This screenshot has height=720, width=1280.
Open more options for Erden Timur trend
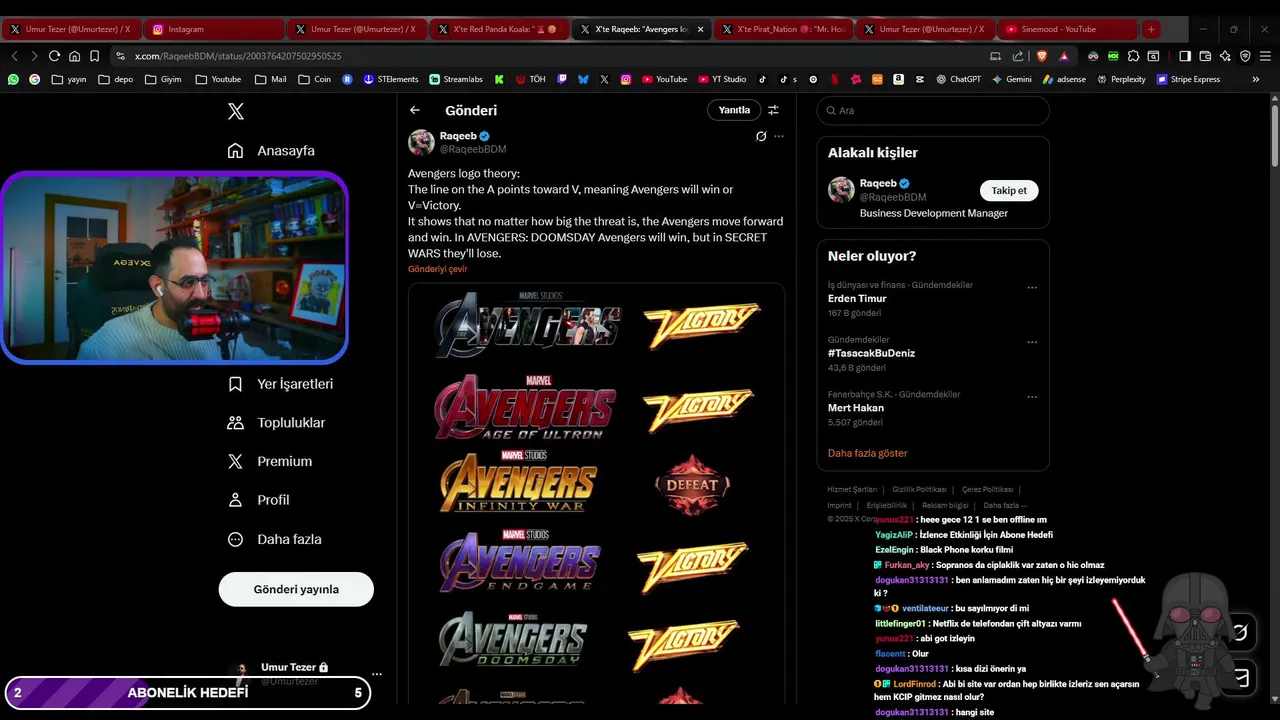tap(1032, 288)
